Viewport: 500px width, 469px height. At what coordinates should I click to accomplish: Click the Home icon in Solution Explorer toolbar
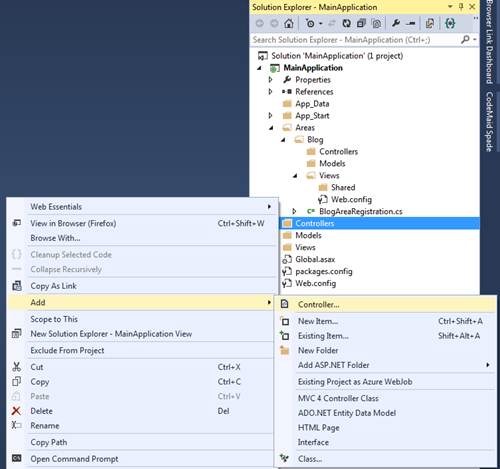(289, 23)
